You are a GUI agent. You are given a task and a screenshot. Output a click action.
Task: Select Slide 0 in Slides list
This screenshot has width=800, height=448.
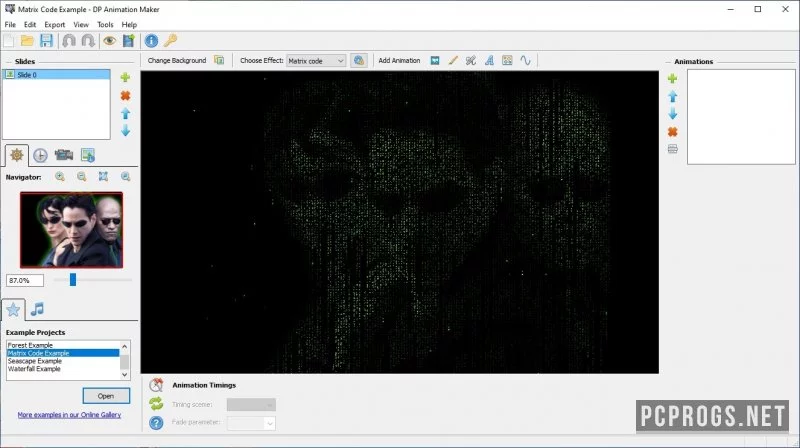pyautogui.click(x=56, y=74)
